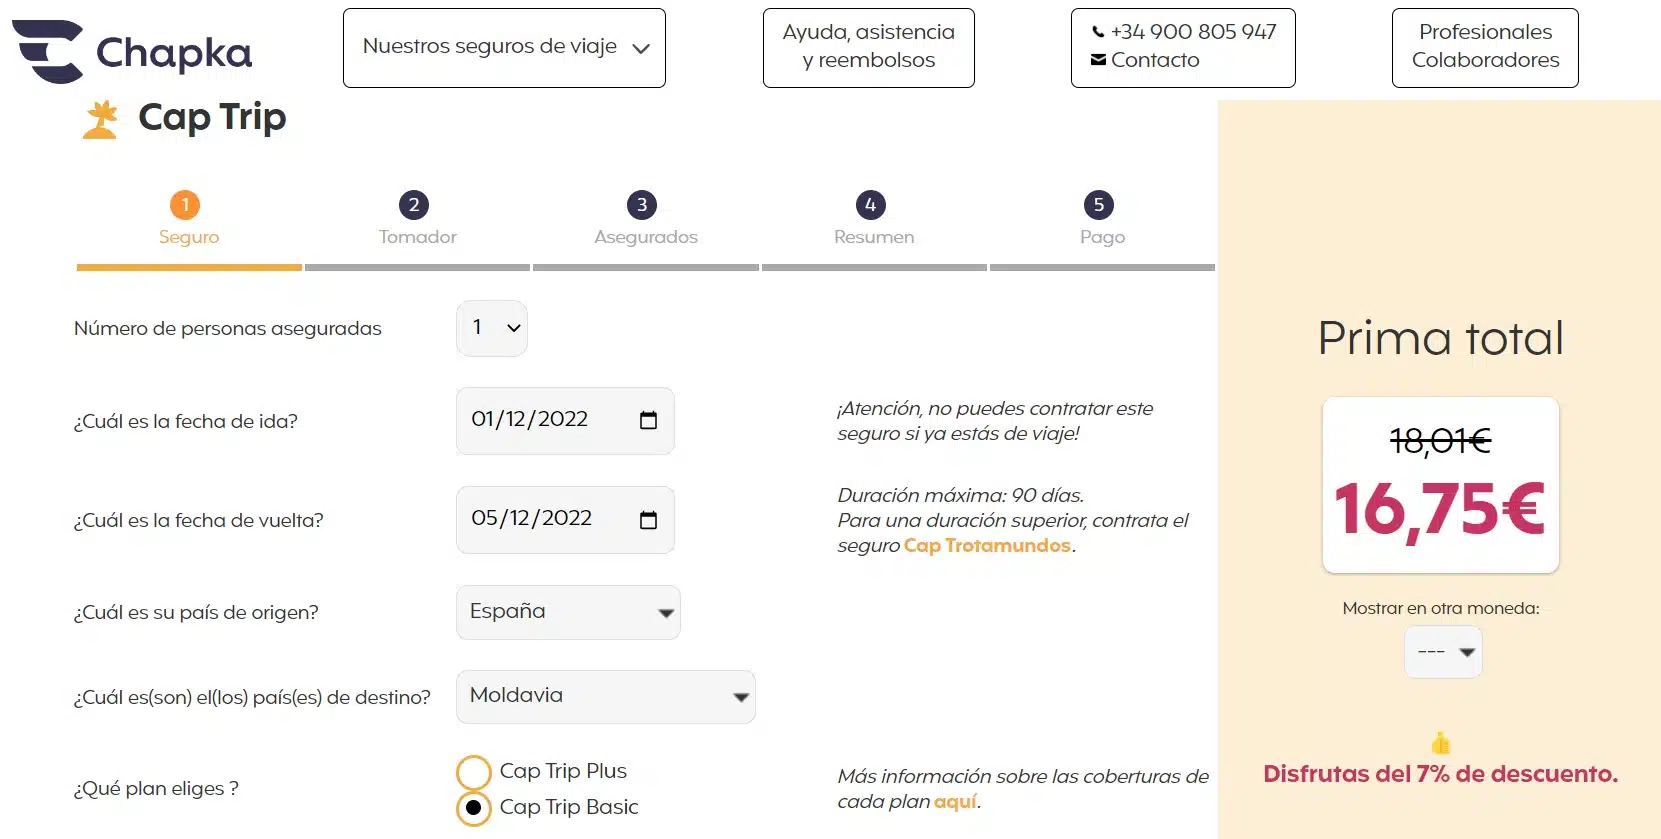
Task: Click the envelope icon next to Contacto
Action: [x=1098, y=60]
